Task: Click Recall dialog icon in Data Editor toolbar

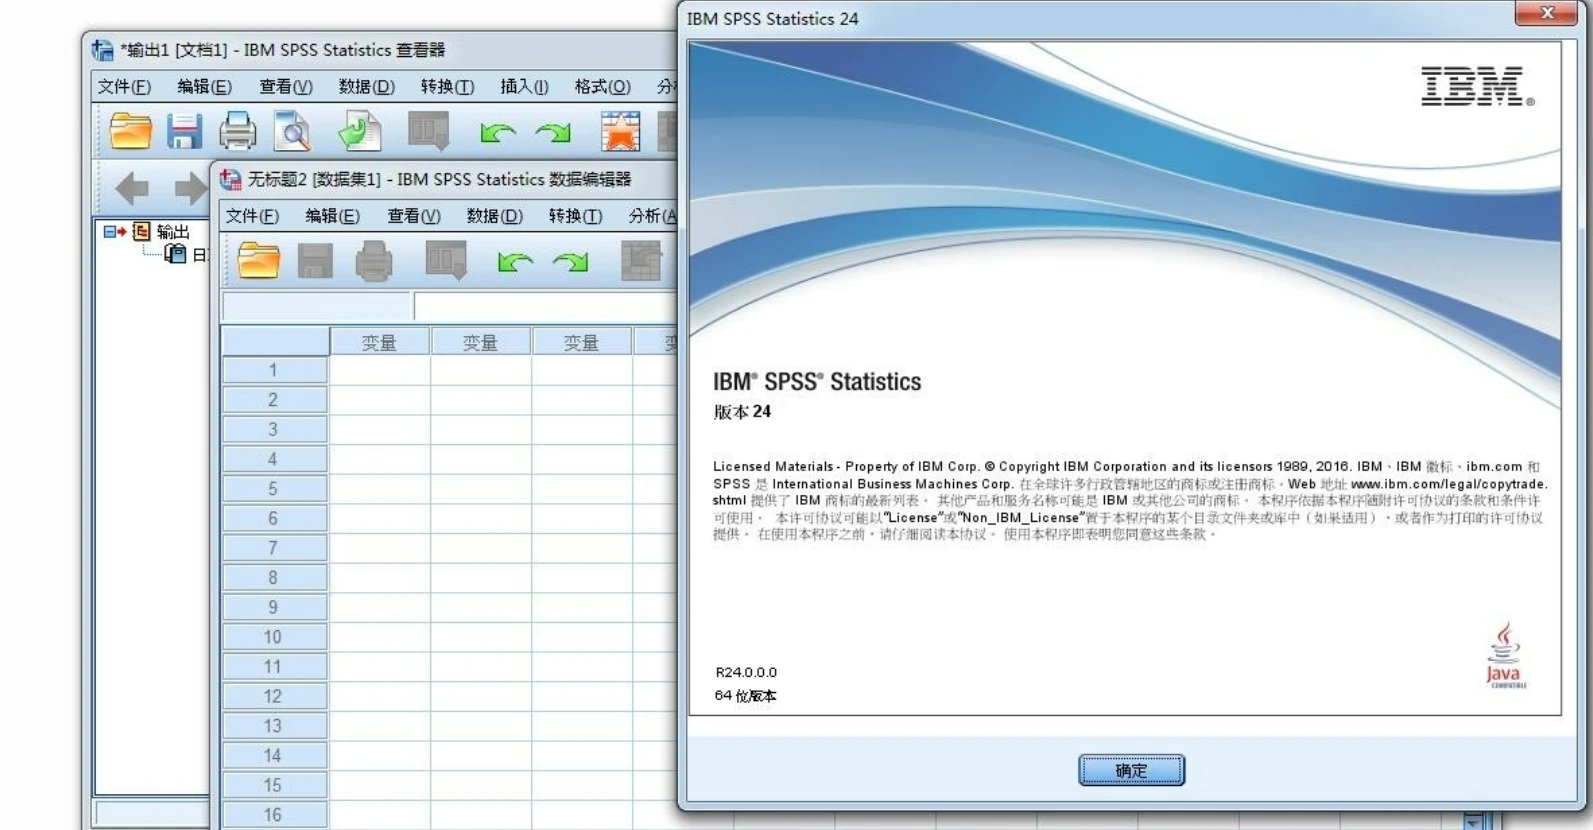Action: pos(446,261)
